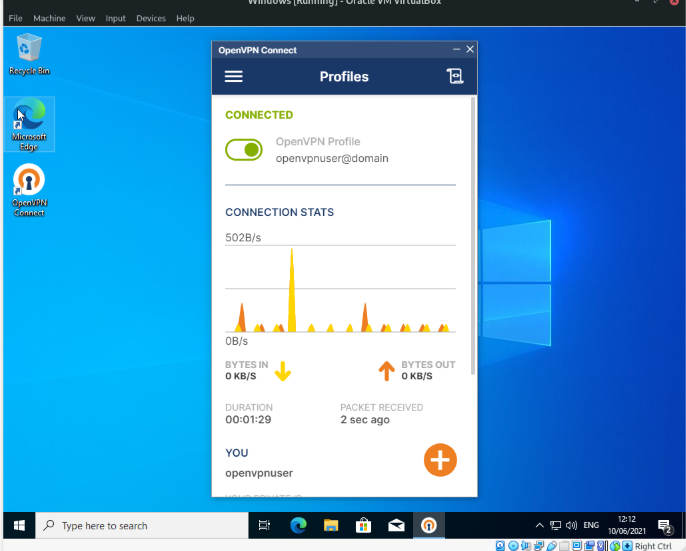Expand the hidden system tray icons chevron
This screenshot has width=686, height=551.
(539, 525)
